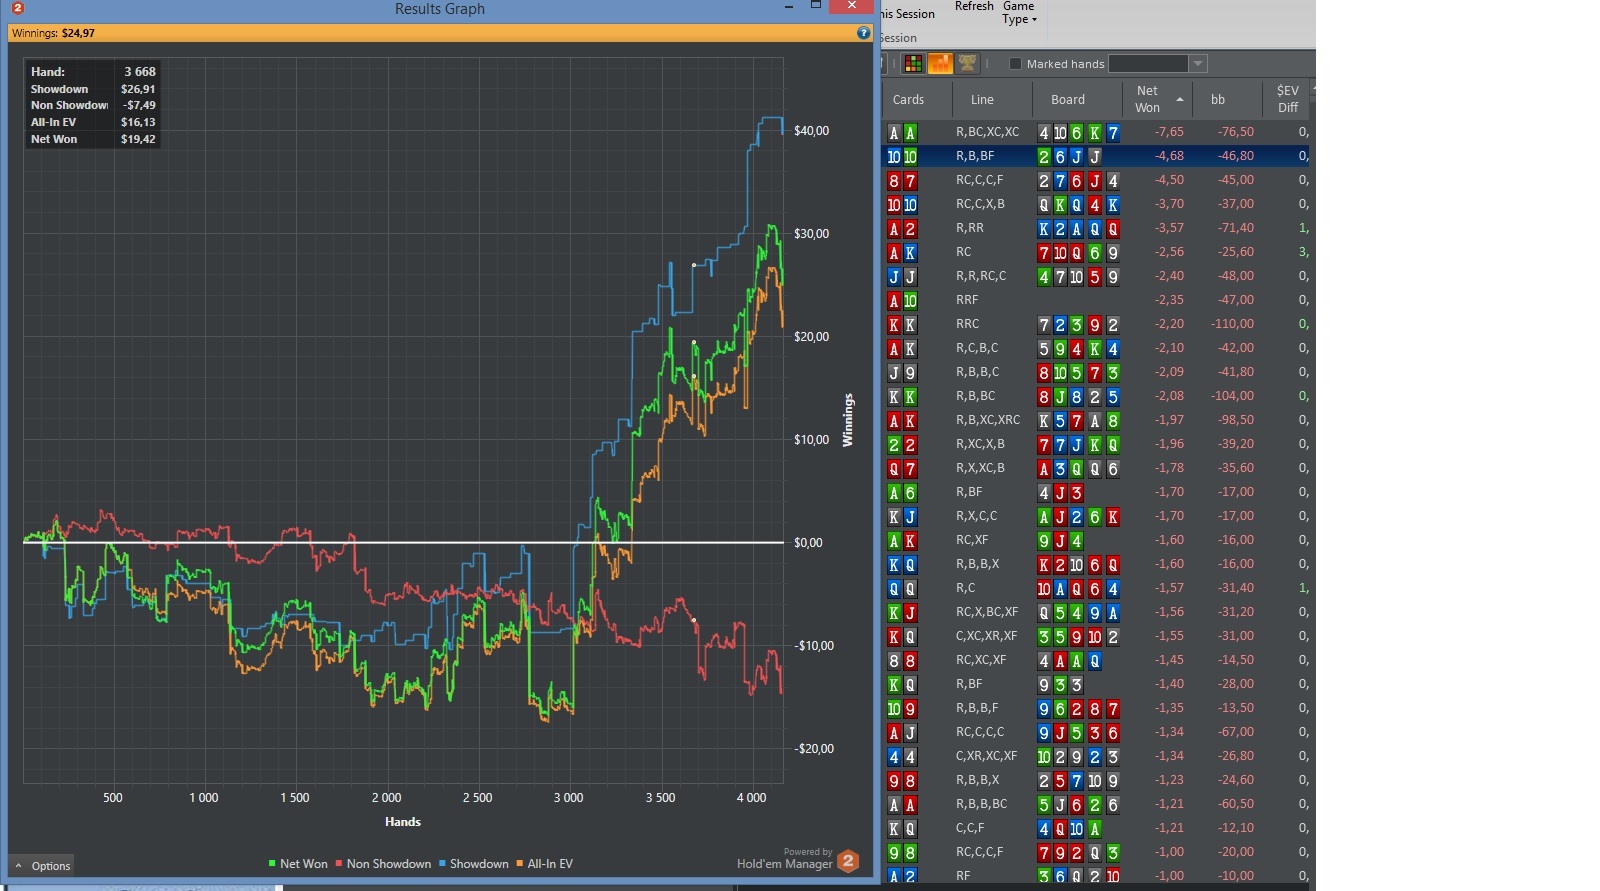Toggle the All-In EV legend series
Viewport: 1600px width, 891px height.
[x=544, y=864]
